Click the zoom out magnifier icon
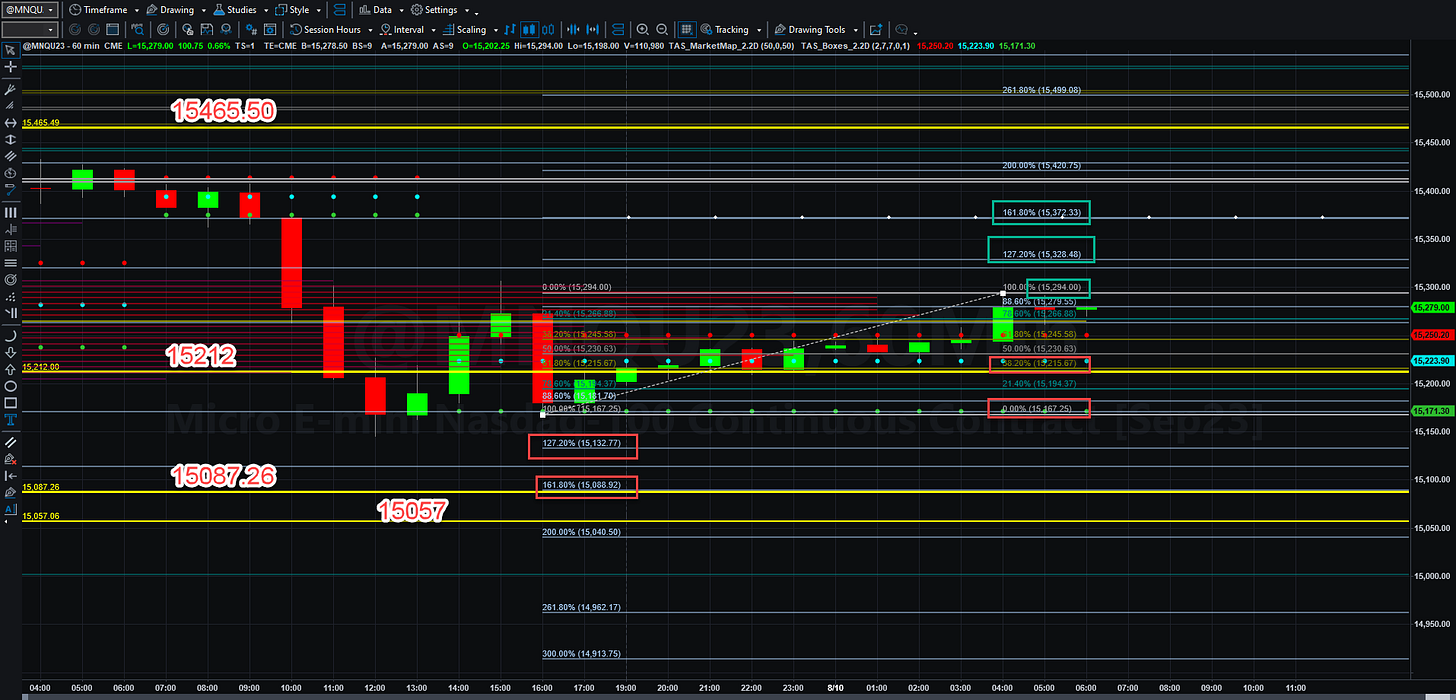The height and width of the screenshot is (700, 1456). pyautogui.click(x=662, y=30)
